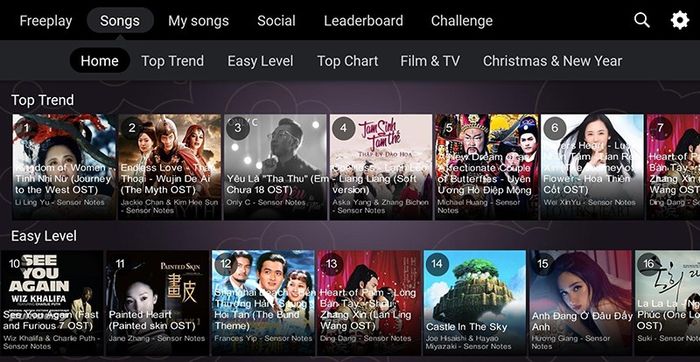Viewport: 700px width, 362px height.
Task: Select the My songs tab
Action: click(x=198, y=21)
